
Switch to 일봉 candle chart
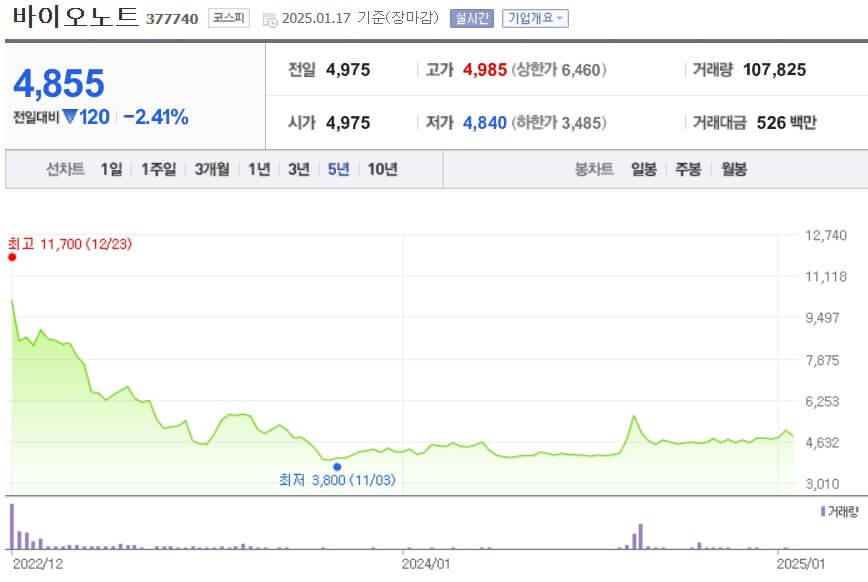tap(644, 169)
